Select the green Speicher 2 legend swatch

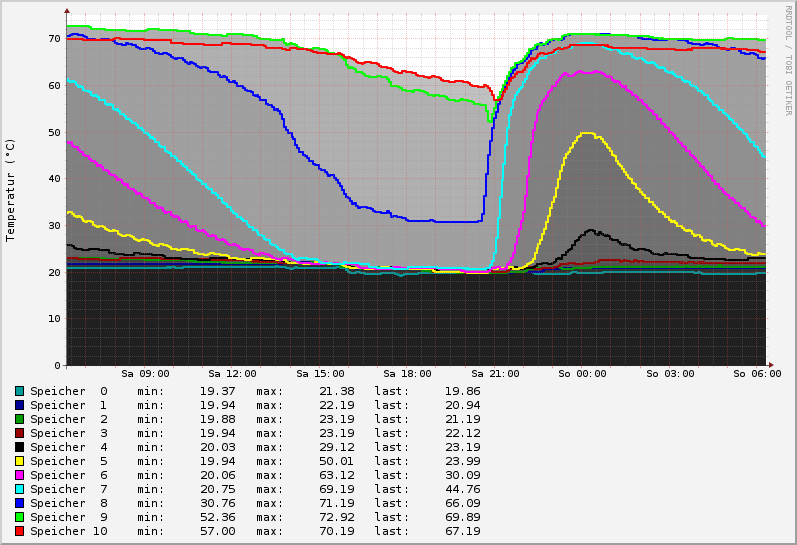pyautogui.click(x=19, y=419)
